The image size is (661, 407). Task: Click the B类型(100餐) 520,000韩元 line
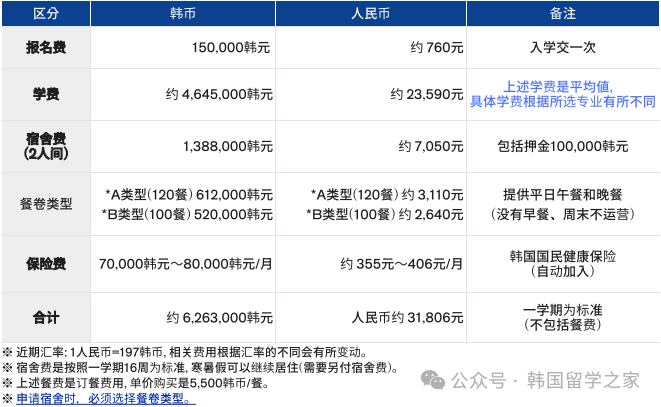[x=187, y=214]
